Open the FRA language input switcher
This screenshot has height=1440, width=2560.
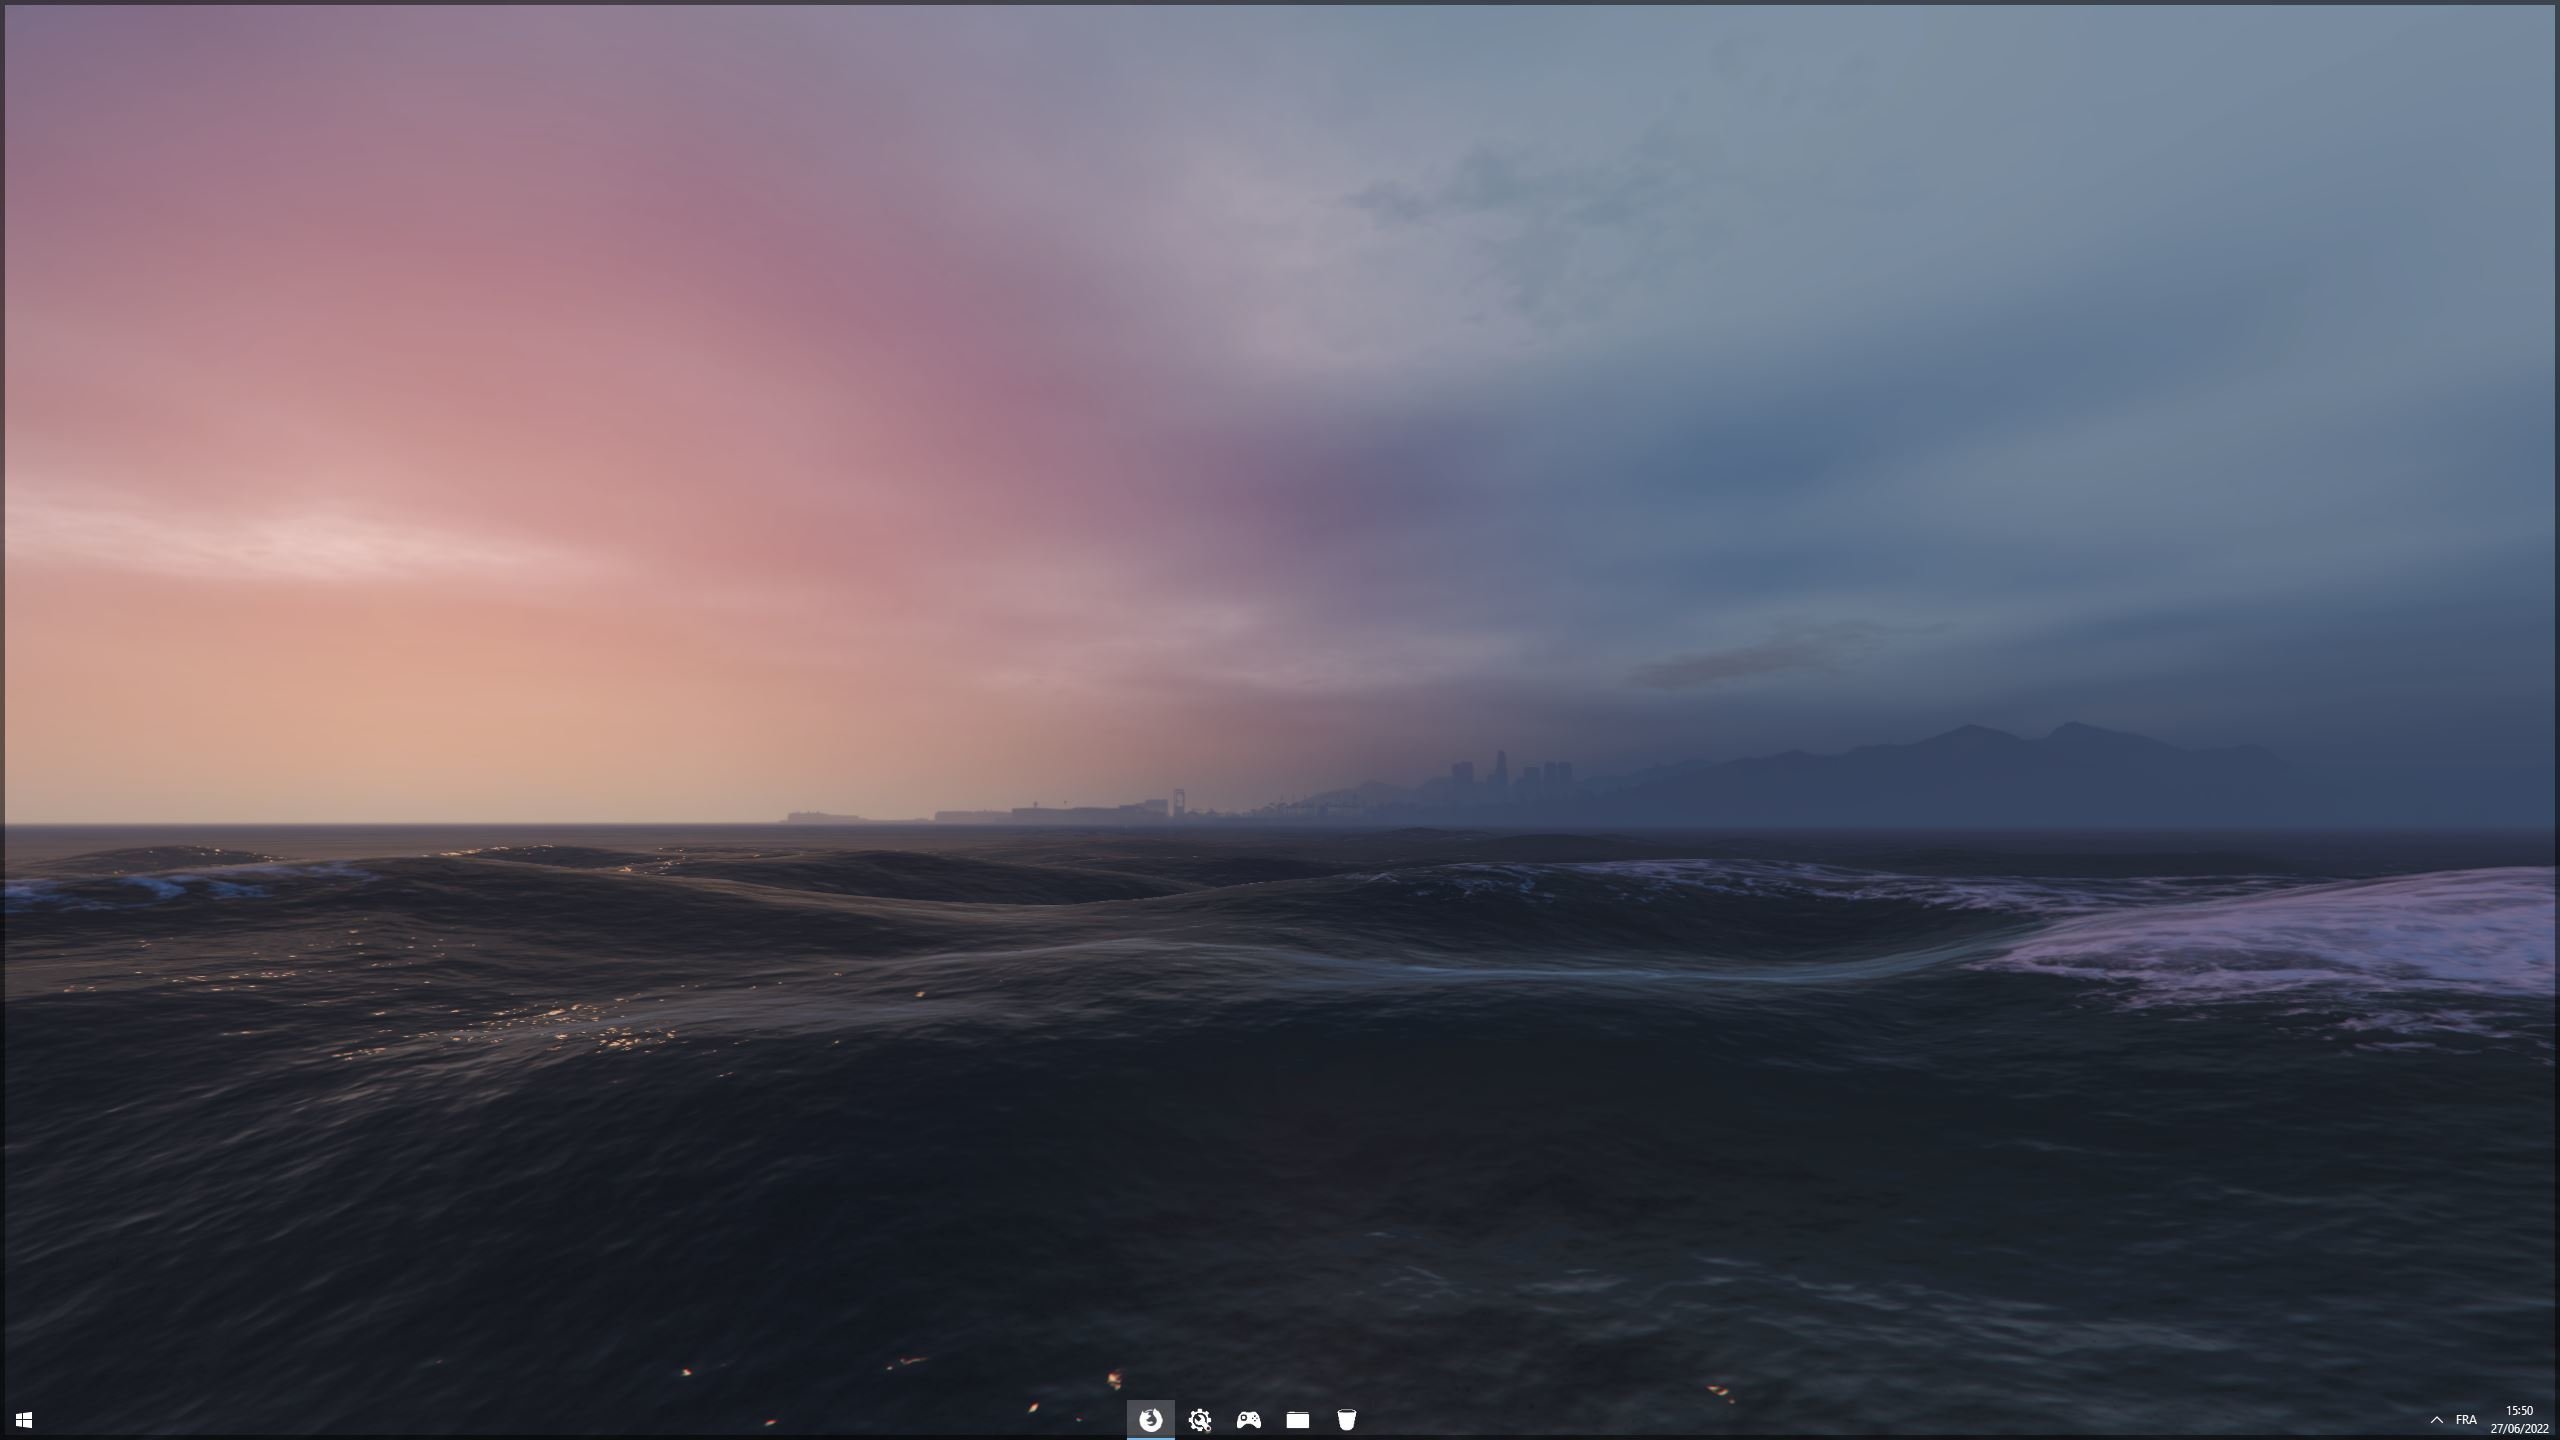pyautogui.click(x=2465, y=1420)
